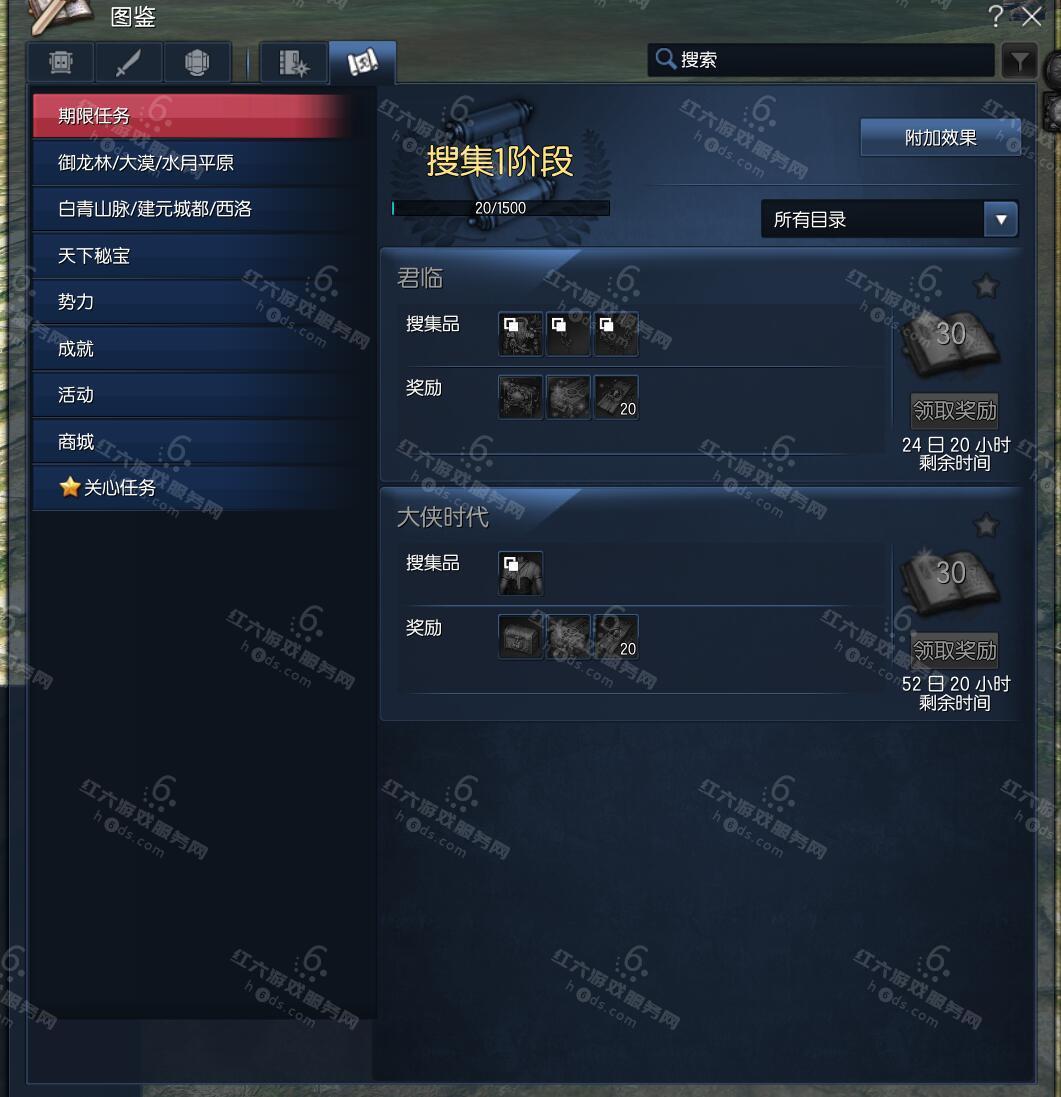
Task: Click 领取奖励 for 君临
Action: 955,411
